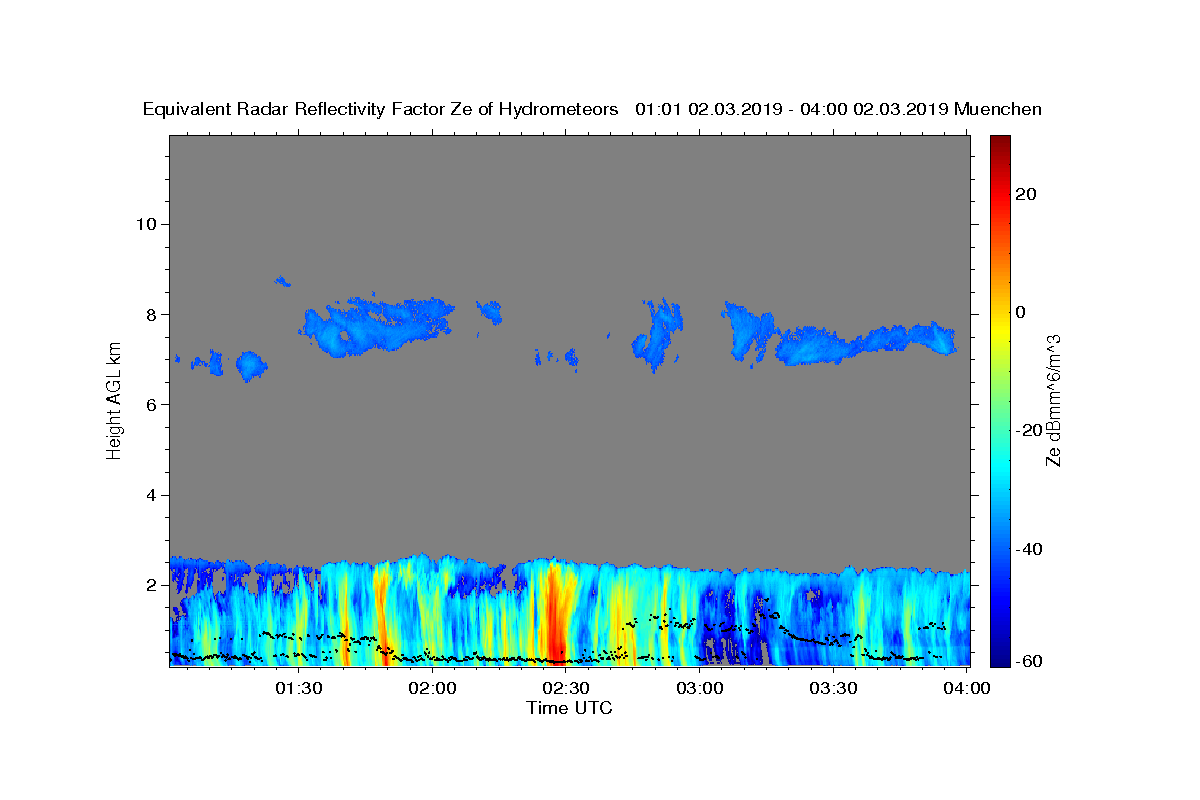The width and height of the screenshot is (1200, 800).
Task: Click the plot title text
Action: click(592, 109)
